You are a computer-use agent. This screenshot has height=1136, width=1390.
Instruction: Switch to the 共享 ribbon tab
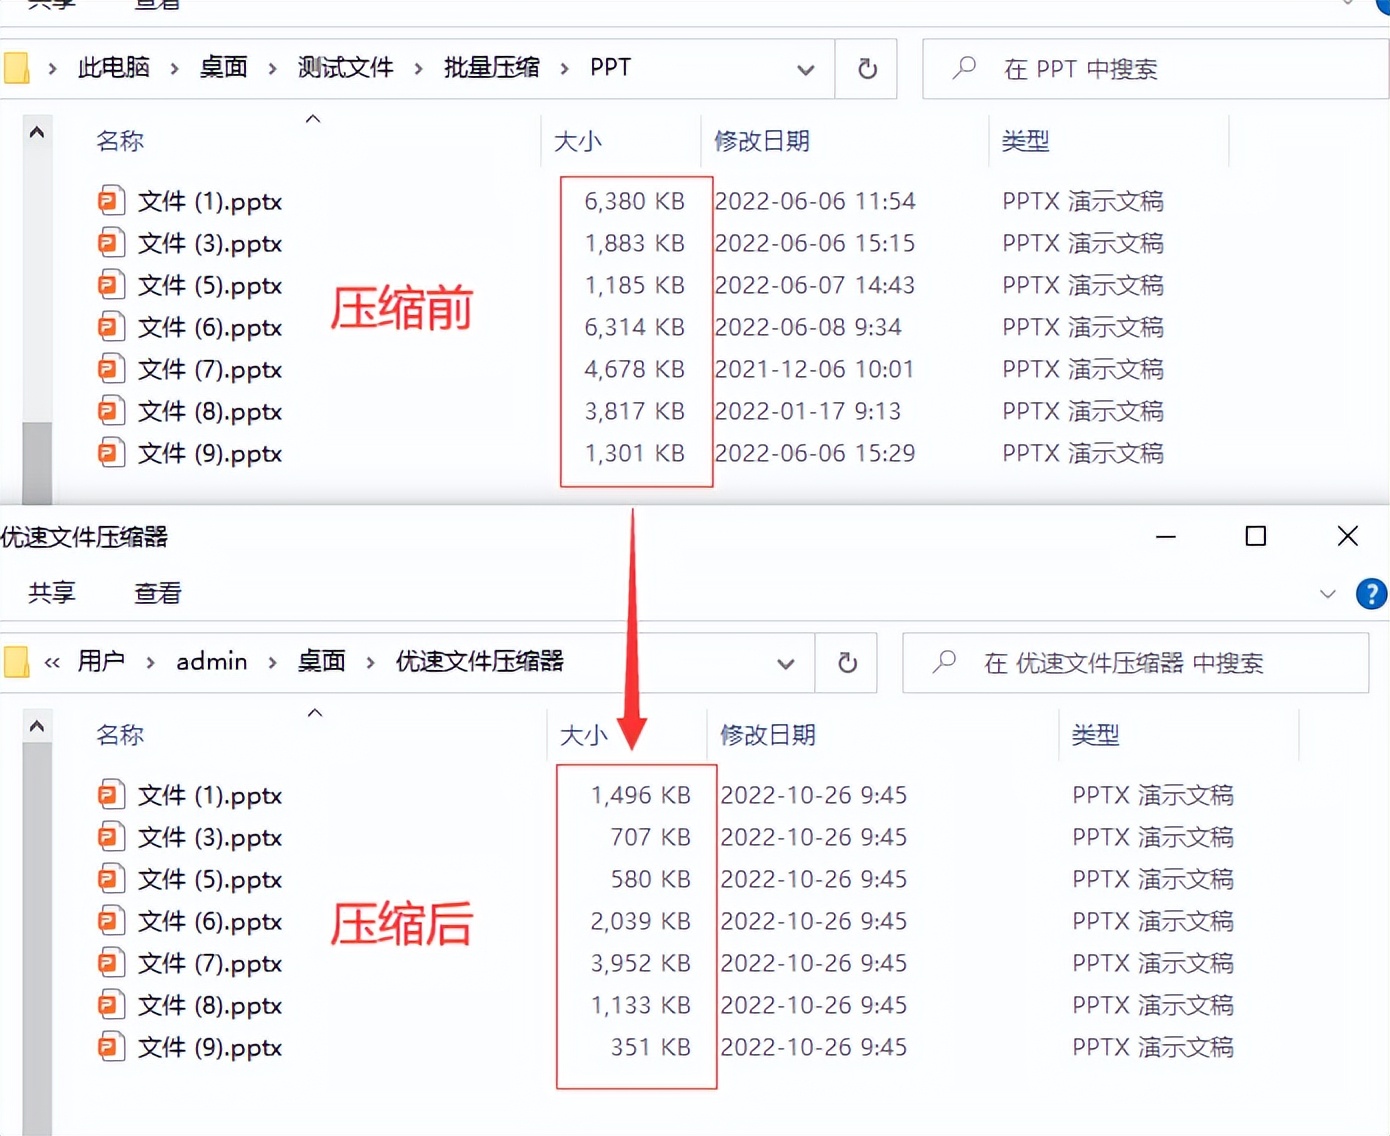(51, 593)
